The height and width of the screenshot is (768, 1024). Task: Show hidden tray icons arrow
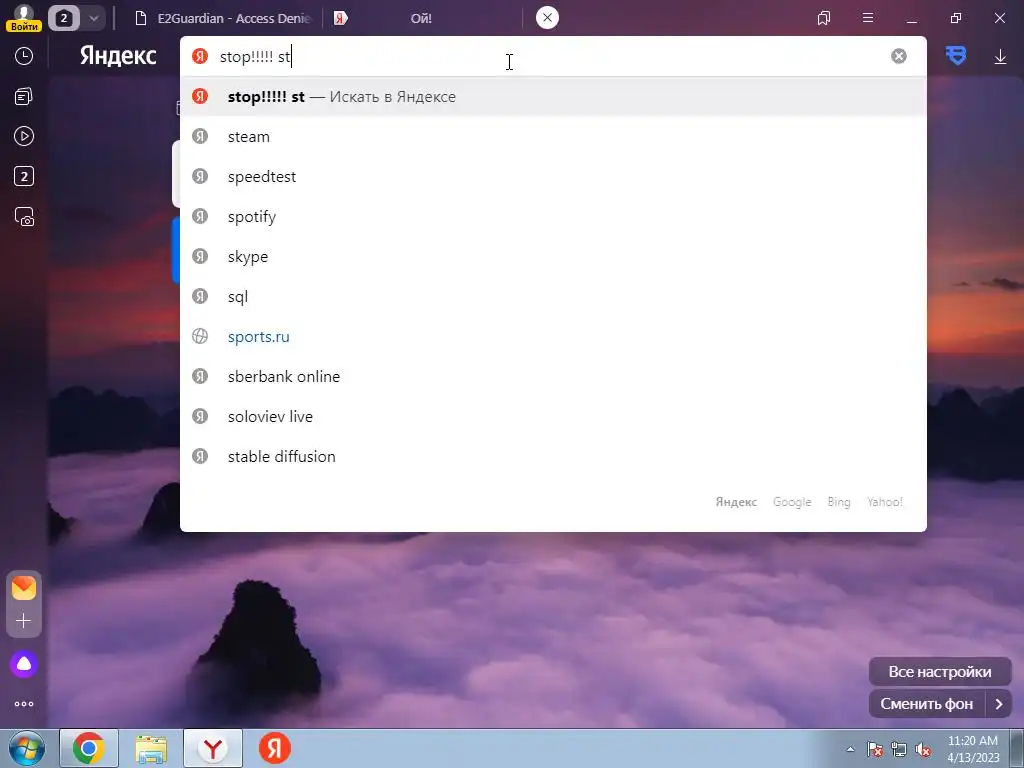point(850,749)
